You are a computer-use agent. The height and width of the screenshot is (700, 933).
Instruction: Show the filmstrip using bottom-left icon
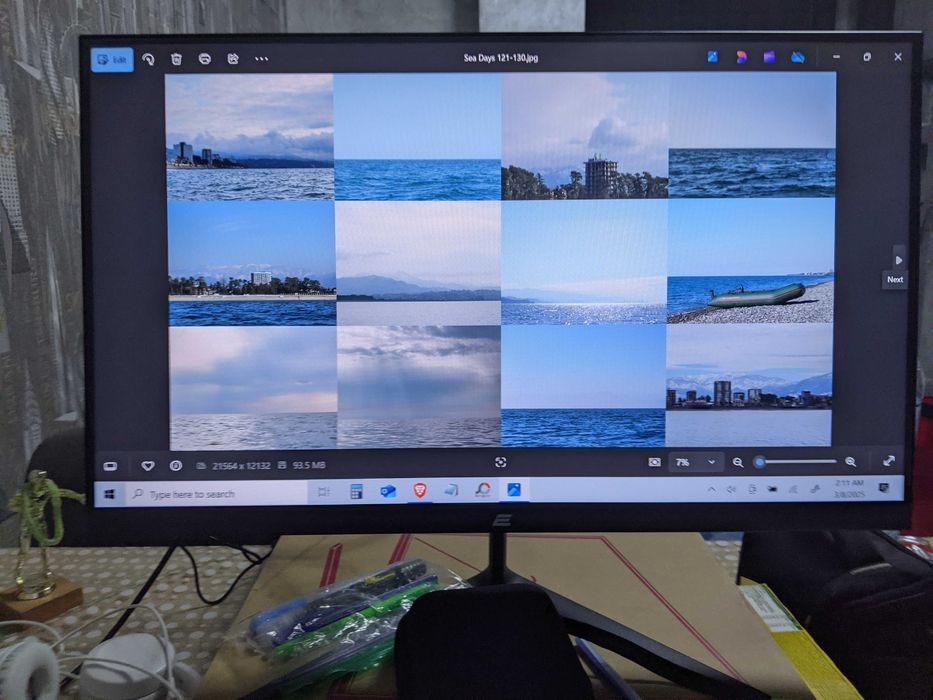point(110,466)
